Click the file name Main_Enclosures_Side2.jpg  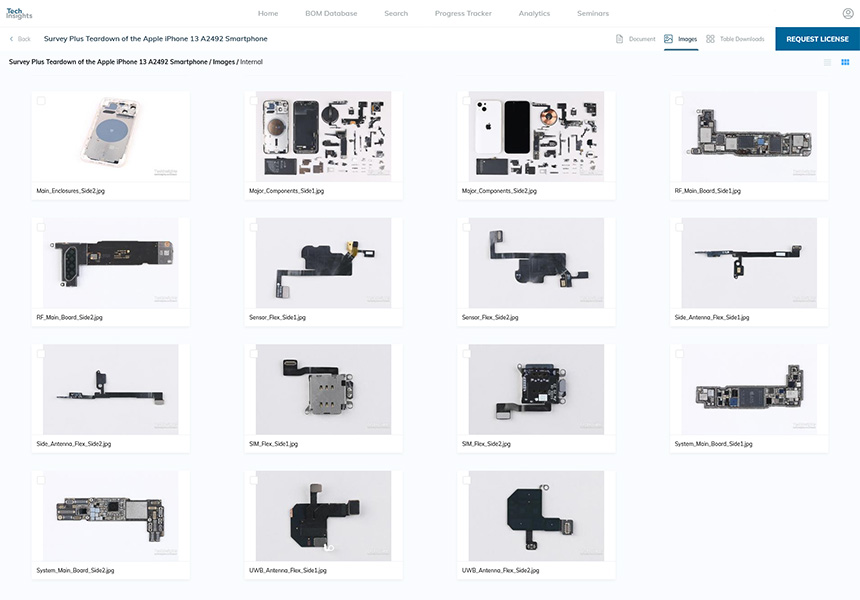tap(70, 191)
